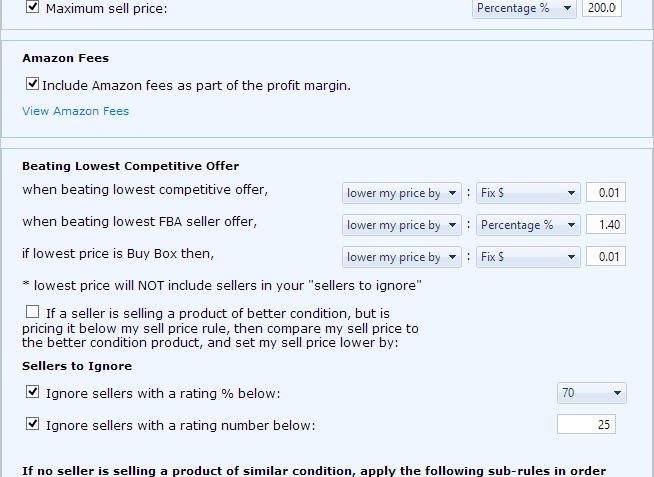
Task: Toggle Ignore sellers with a rating % below
Action: point(32,392)
